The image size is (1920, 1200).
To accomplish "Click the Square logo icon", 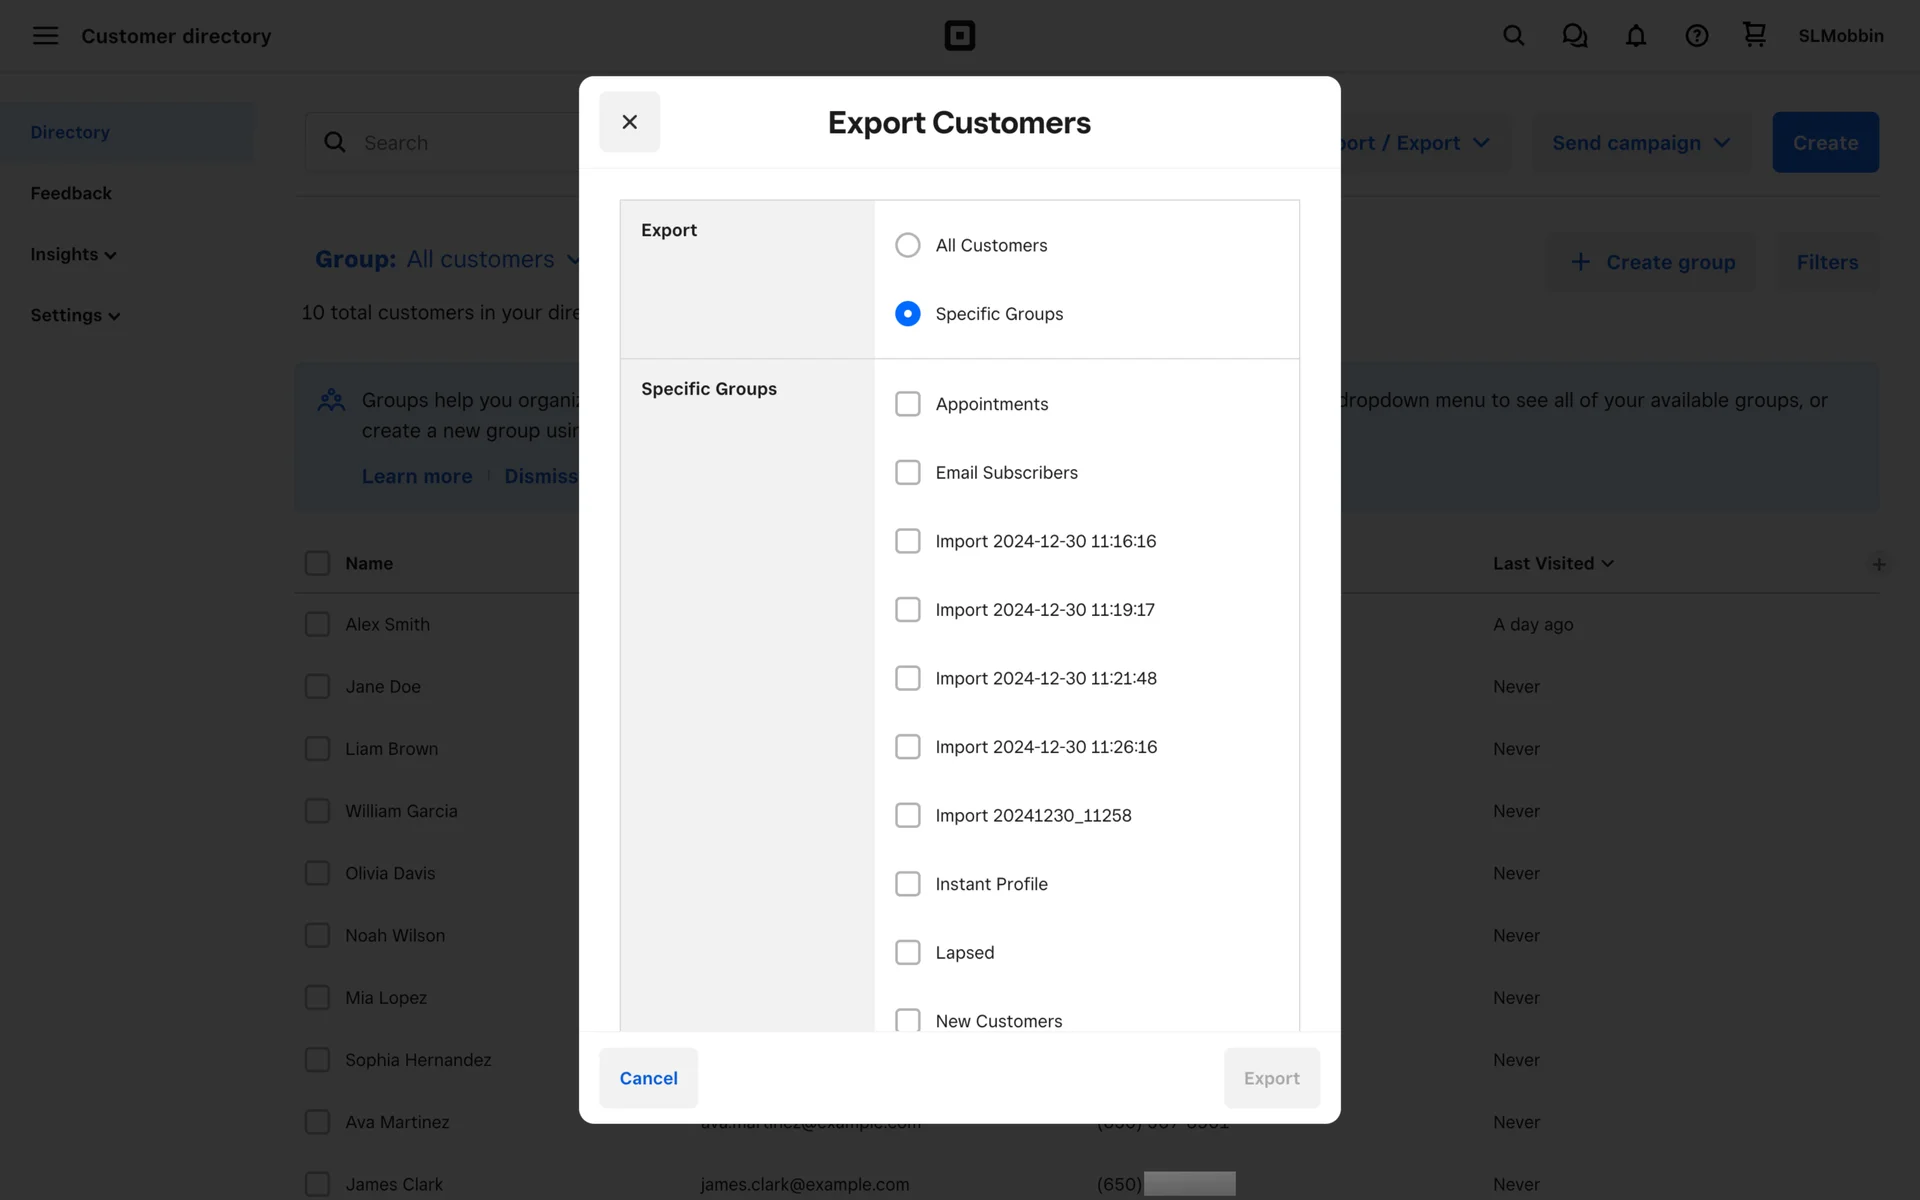I will coord(959,36).
